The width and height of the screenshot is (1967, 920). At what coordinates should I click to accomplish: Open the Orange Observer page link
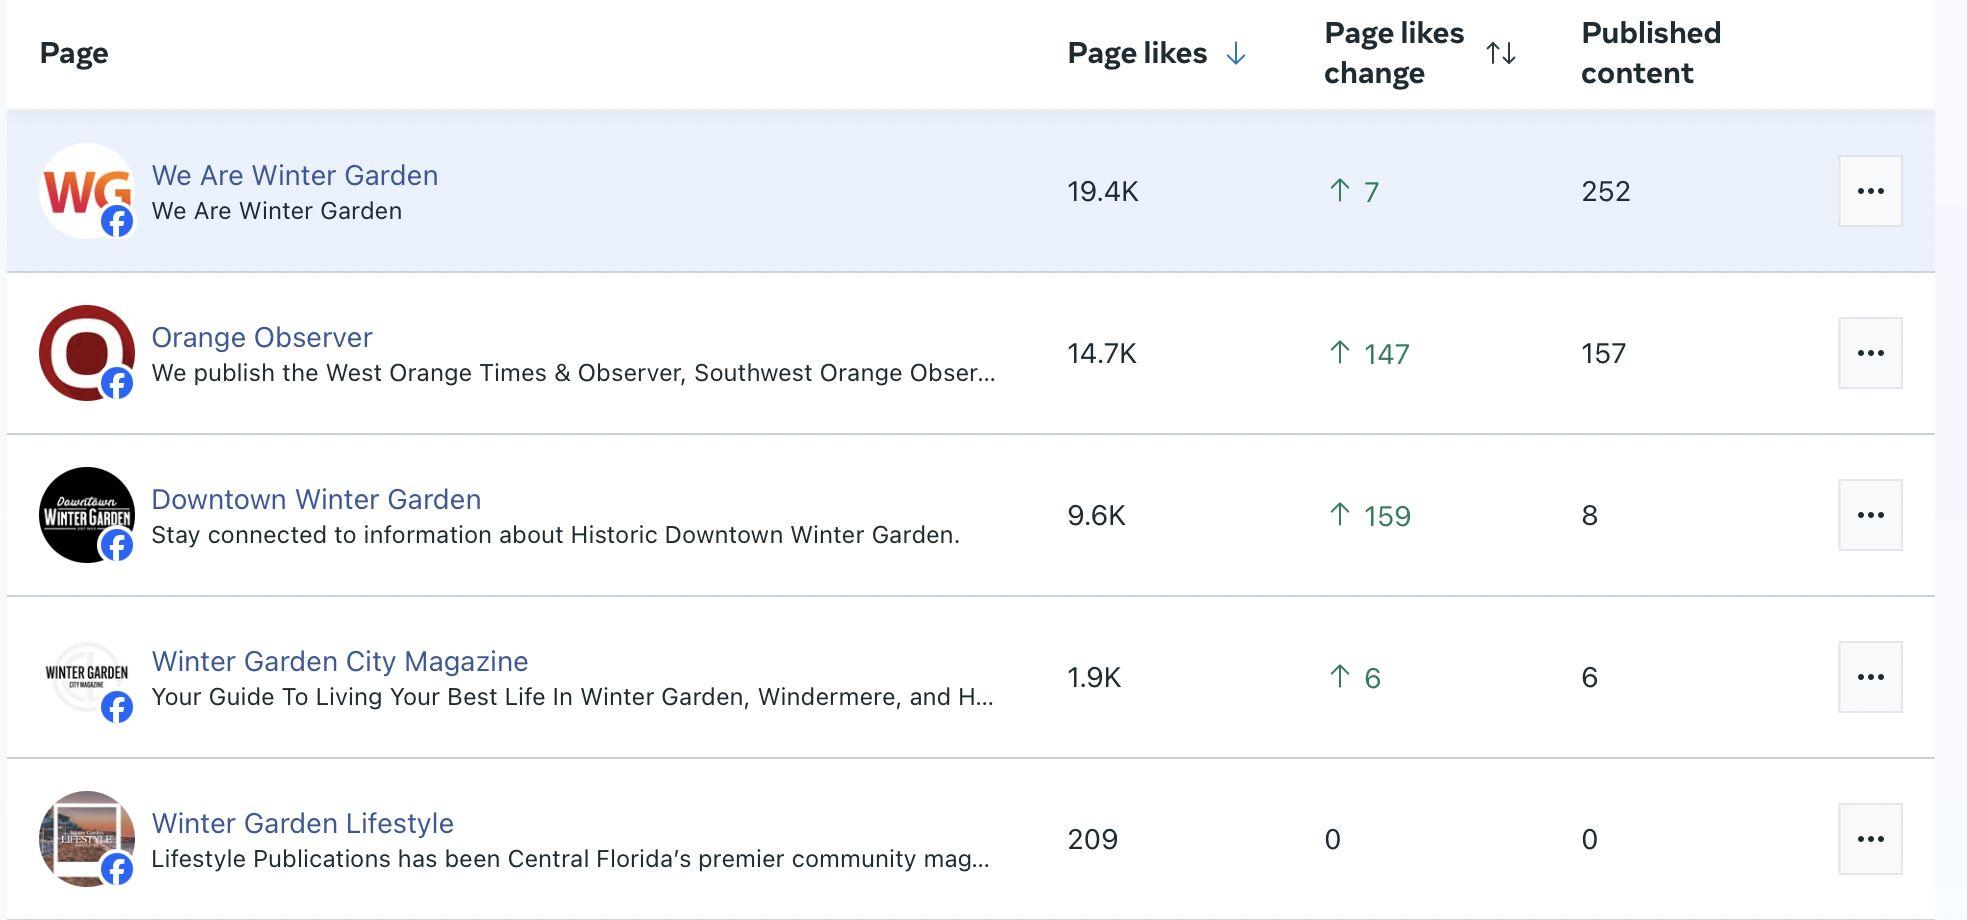(261, 337)
